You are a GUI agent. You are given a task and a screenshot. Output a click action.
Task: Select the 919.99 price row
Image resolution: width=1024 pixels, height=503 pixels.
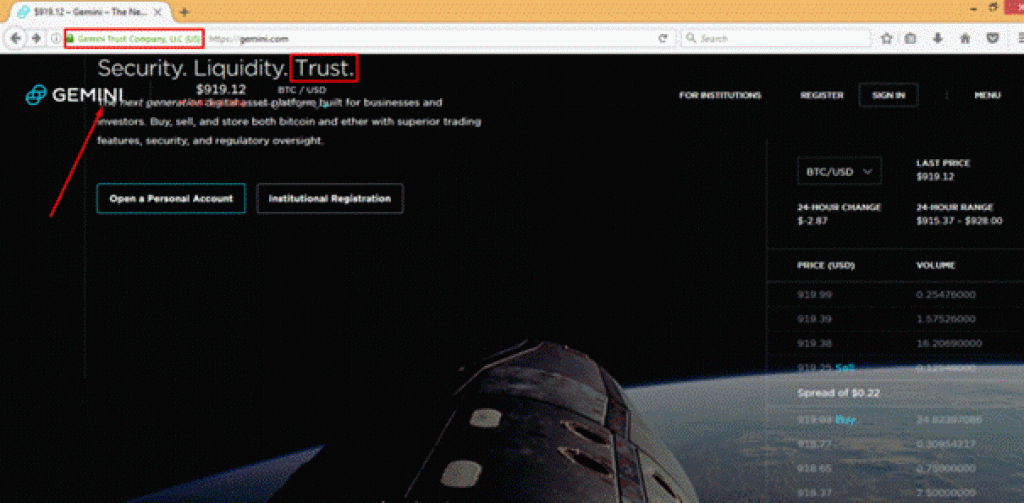pyautogui.click(x=895, y=295)
